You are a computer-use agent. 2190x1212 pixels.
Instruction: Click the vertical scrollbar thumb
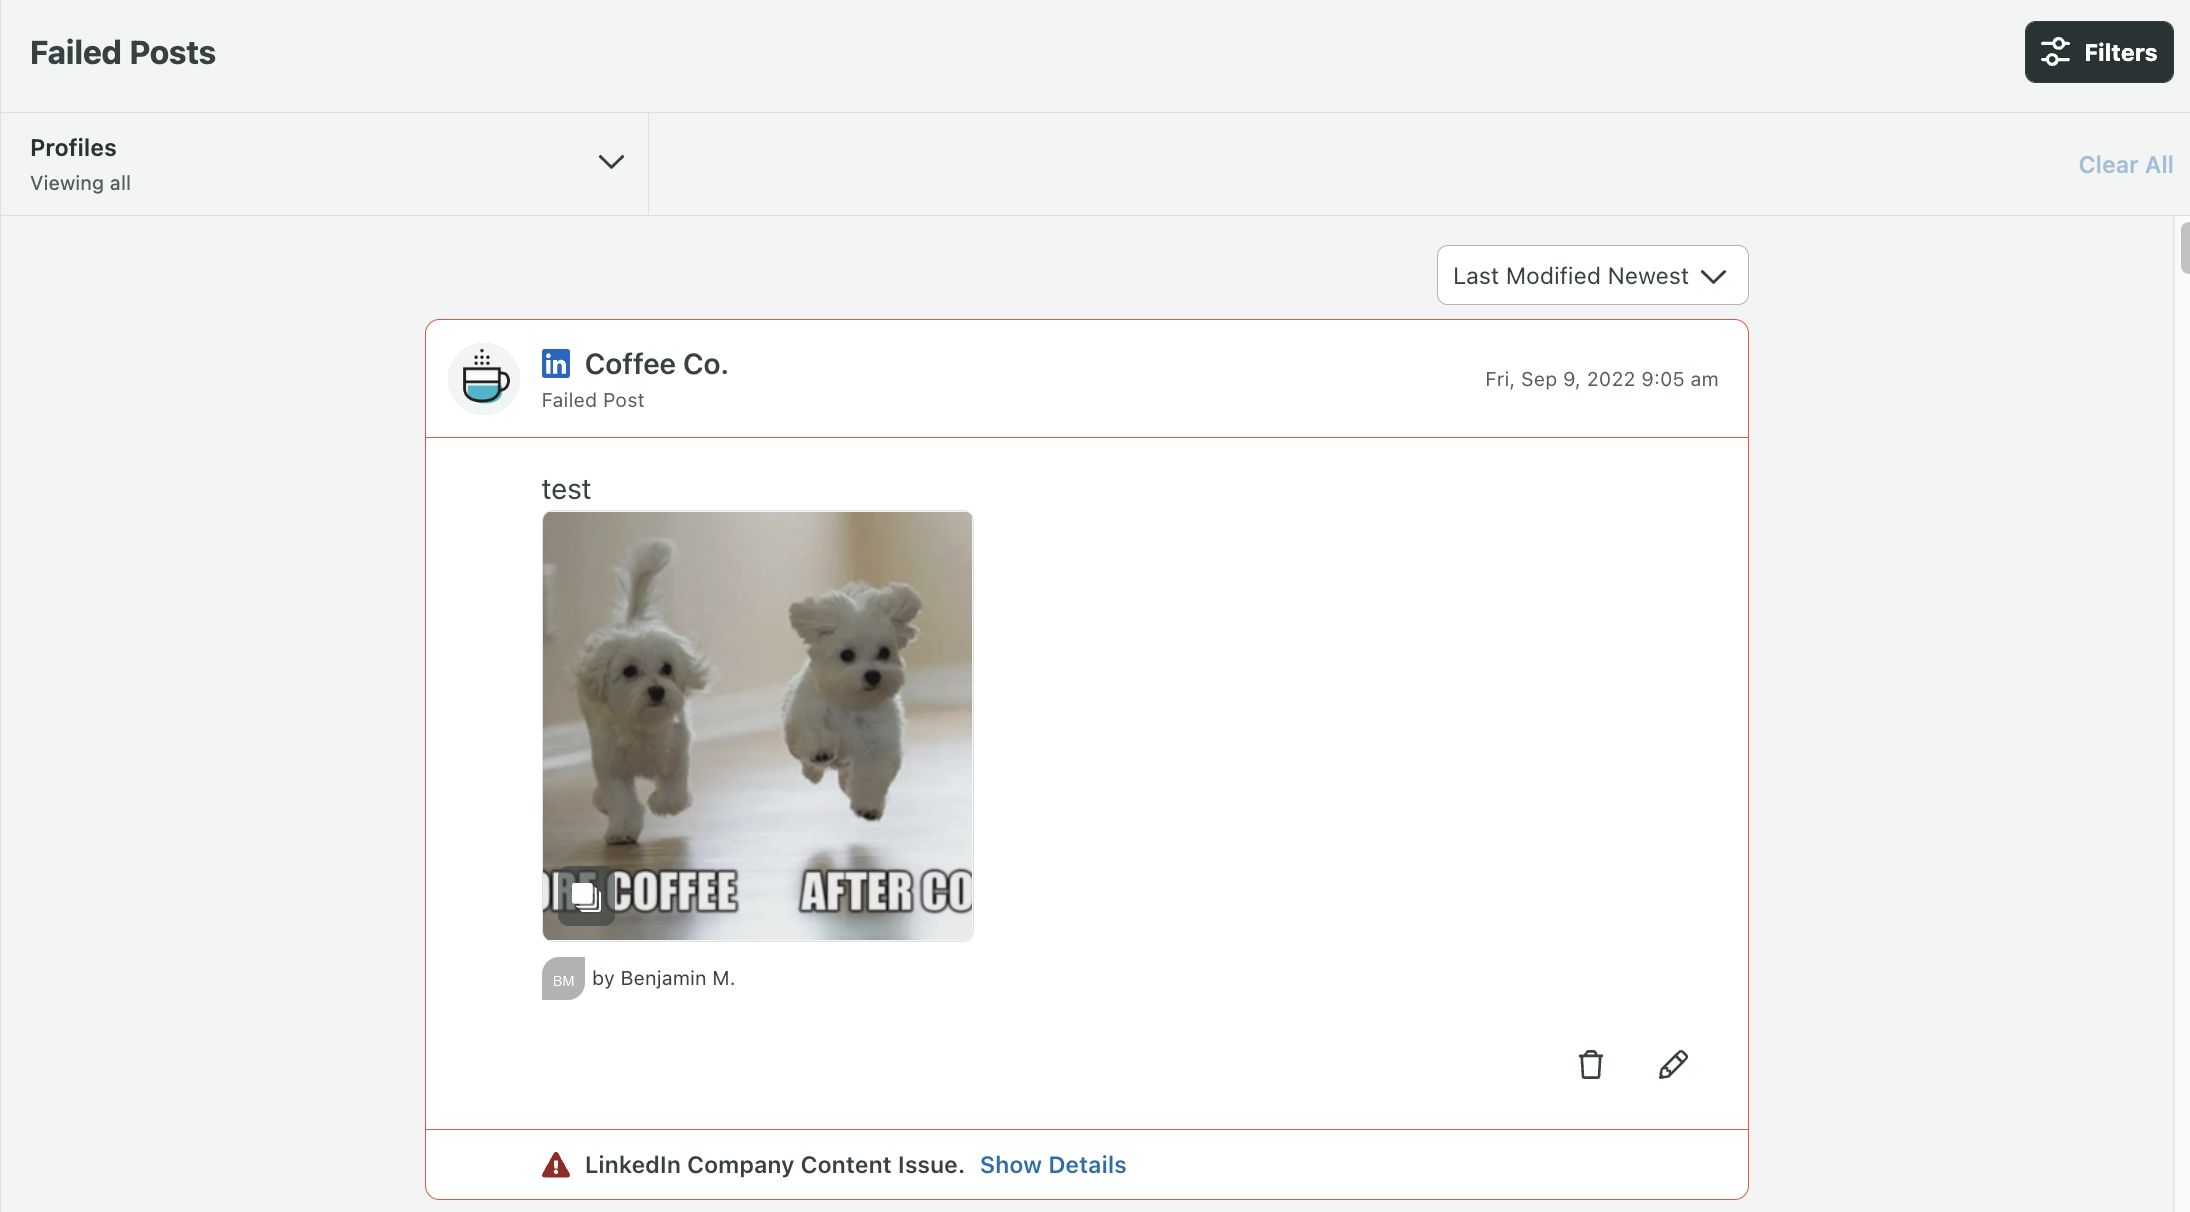coord(2184,248)
